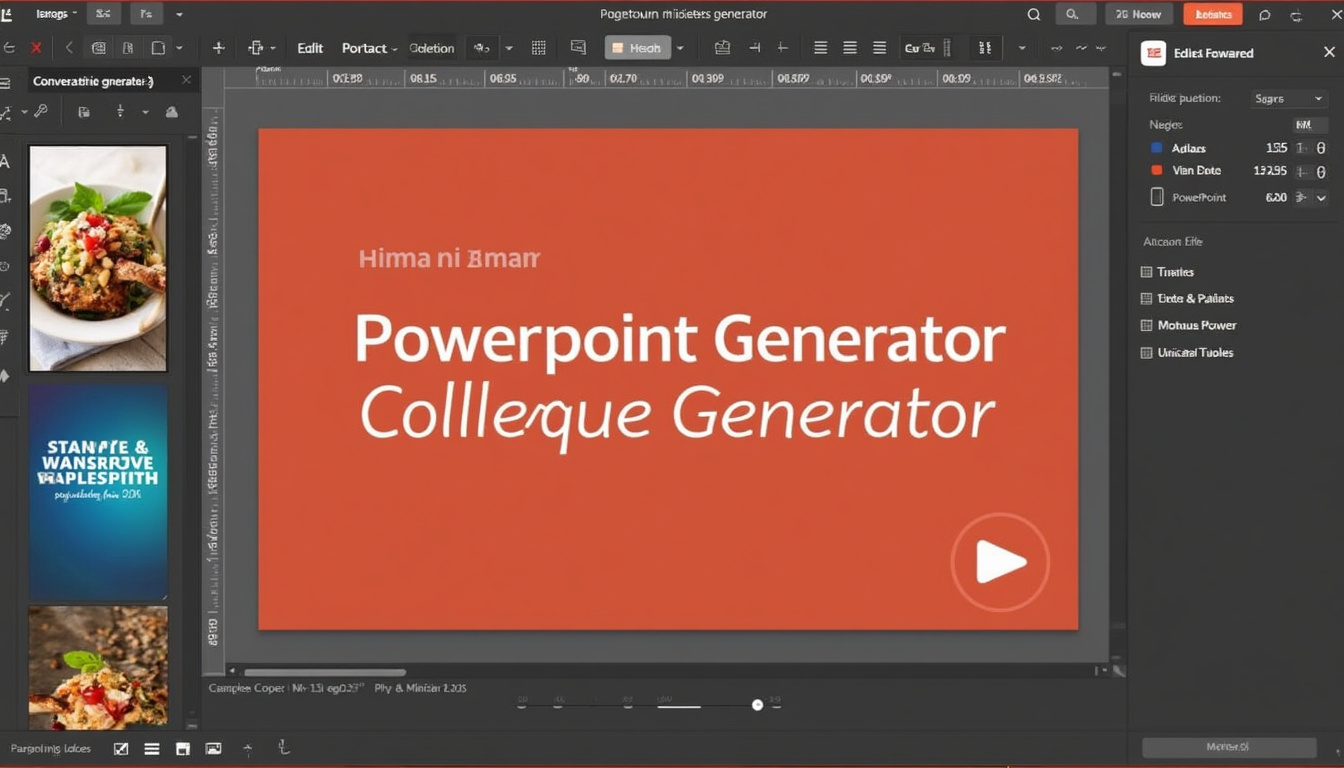This screenshot has height=768, width=1344.
Task: Click the gray button at right panel bottom
Action: (x=1229, y=747)
